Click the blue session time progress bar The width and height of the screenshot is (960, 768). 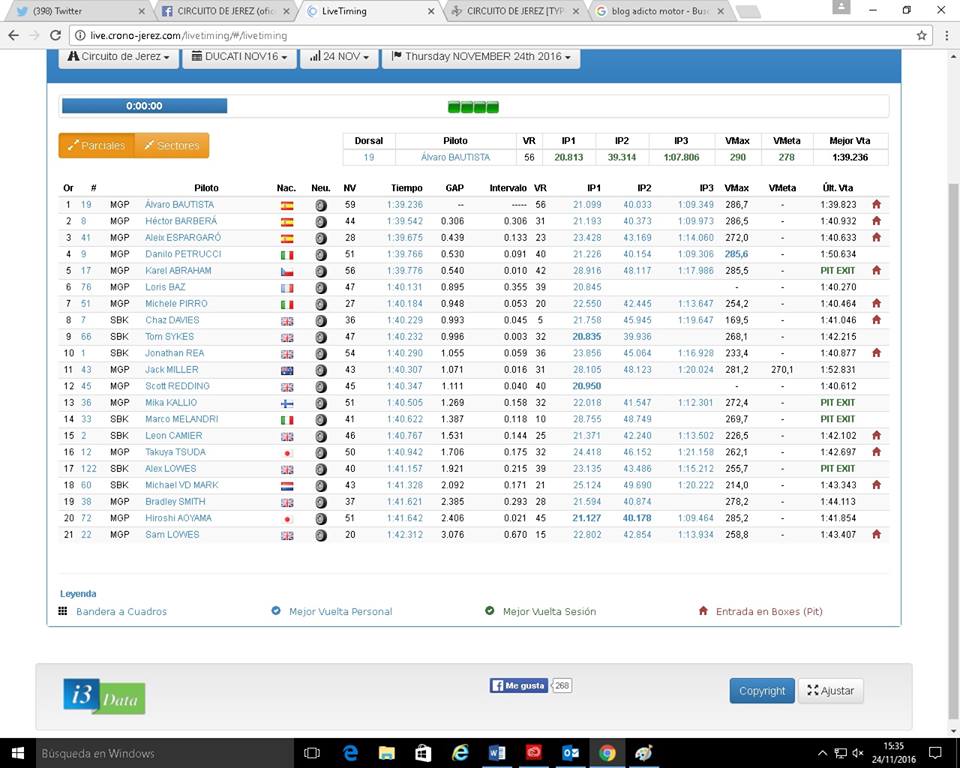[x=144, y=106]
